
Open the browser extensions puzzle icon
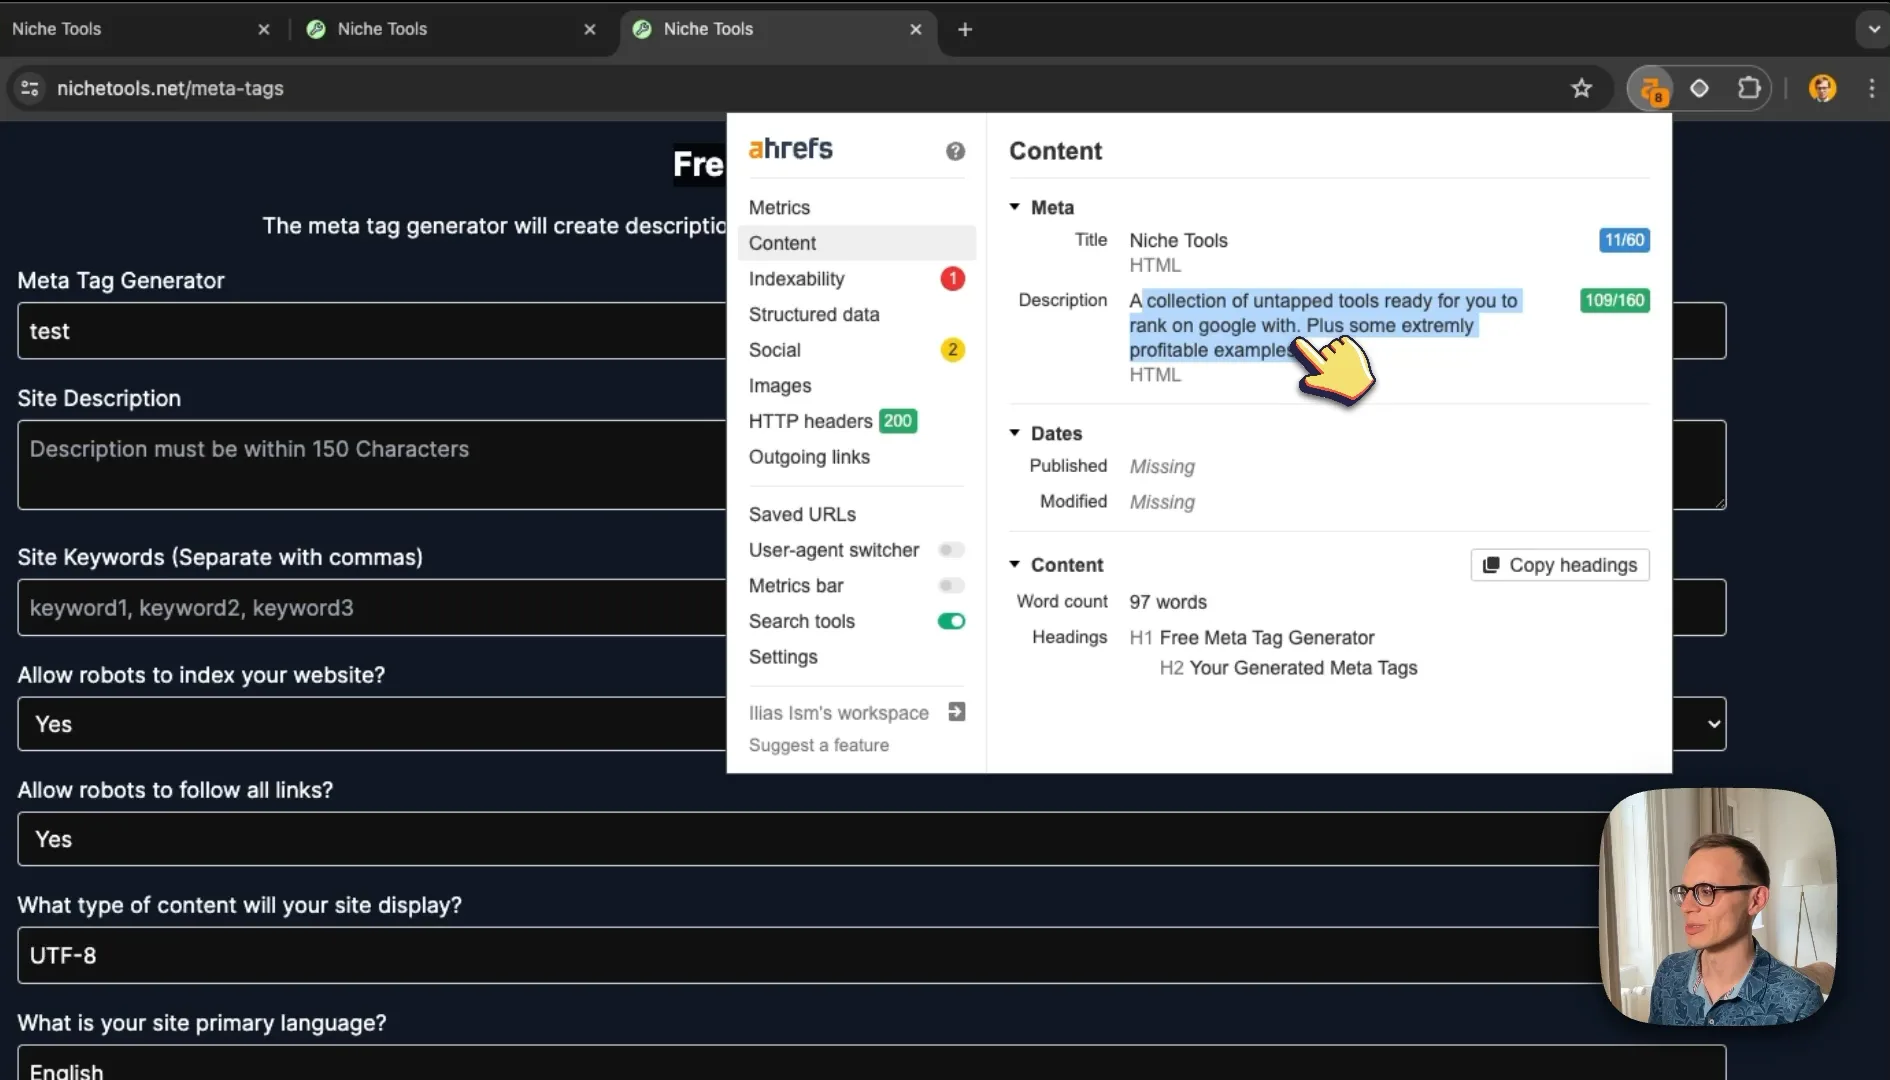click(x=1749, y=88)
